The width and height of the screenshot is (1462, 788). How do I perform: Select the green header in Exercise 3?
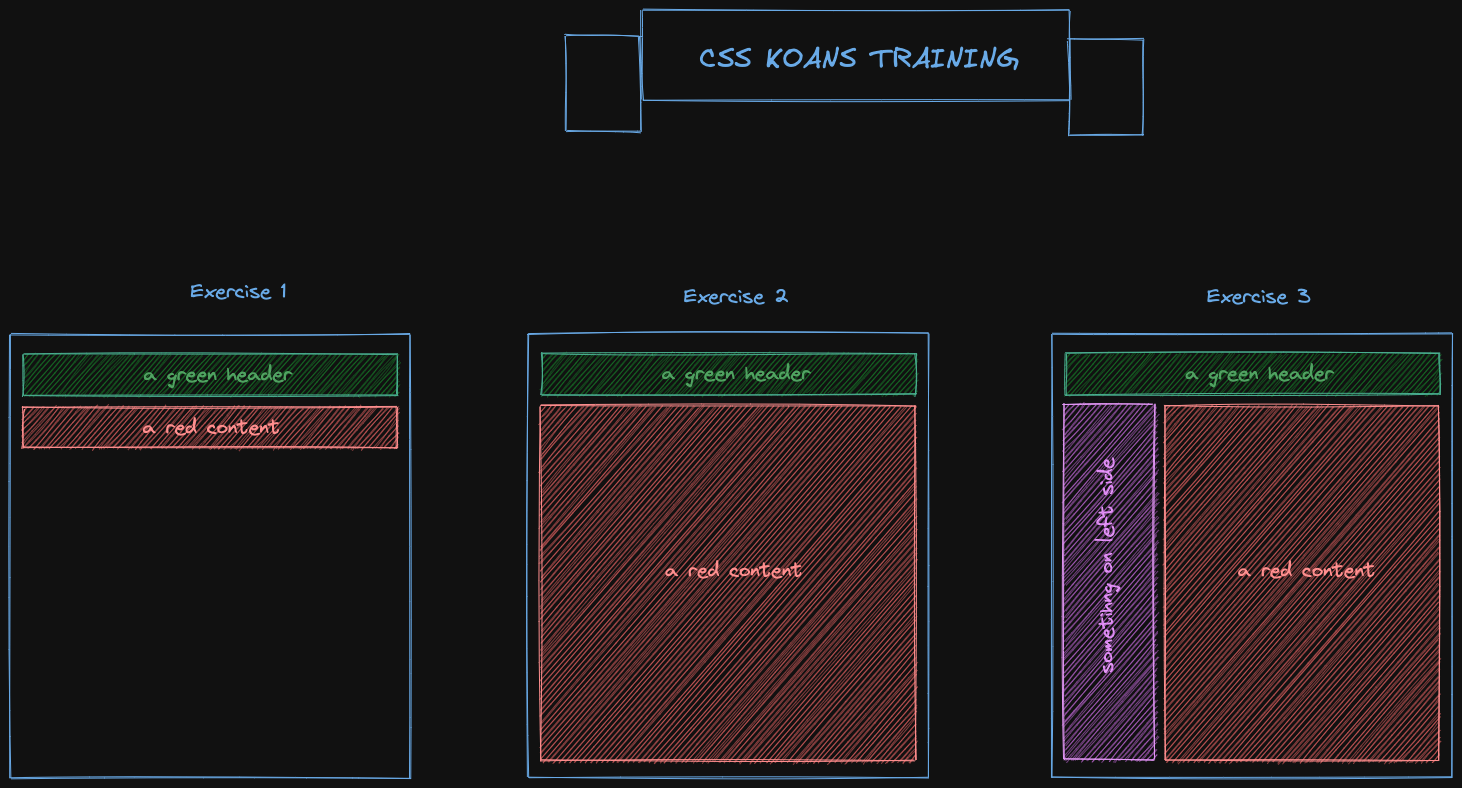pos(1252,374)
